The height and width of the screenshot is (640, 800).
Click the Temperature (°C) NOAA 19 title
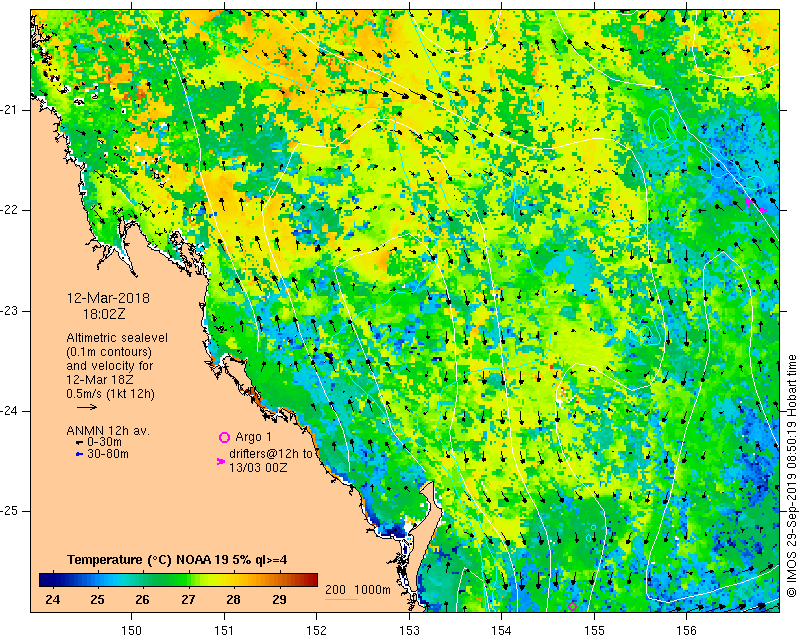177,560
